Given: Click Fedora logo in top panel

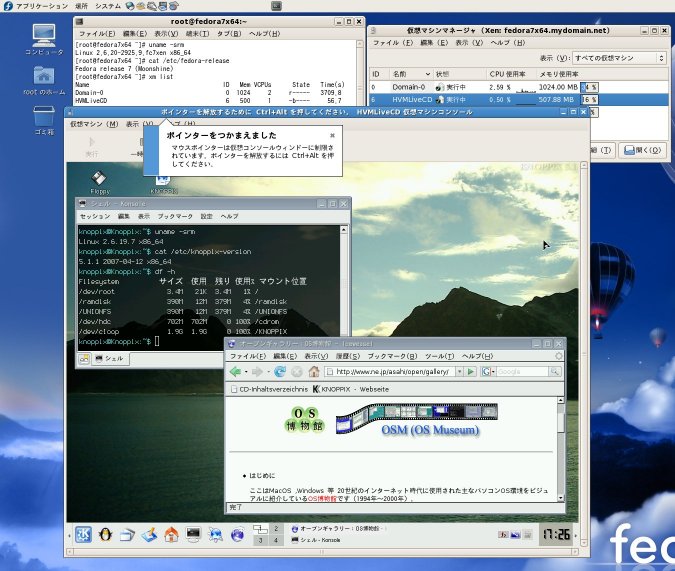Looking at the screenshot, I should [x=8, y=6].
